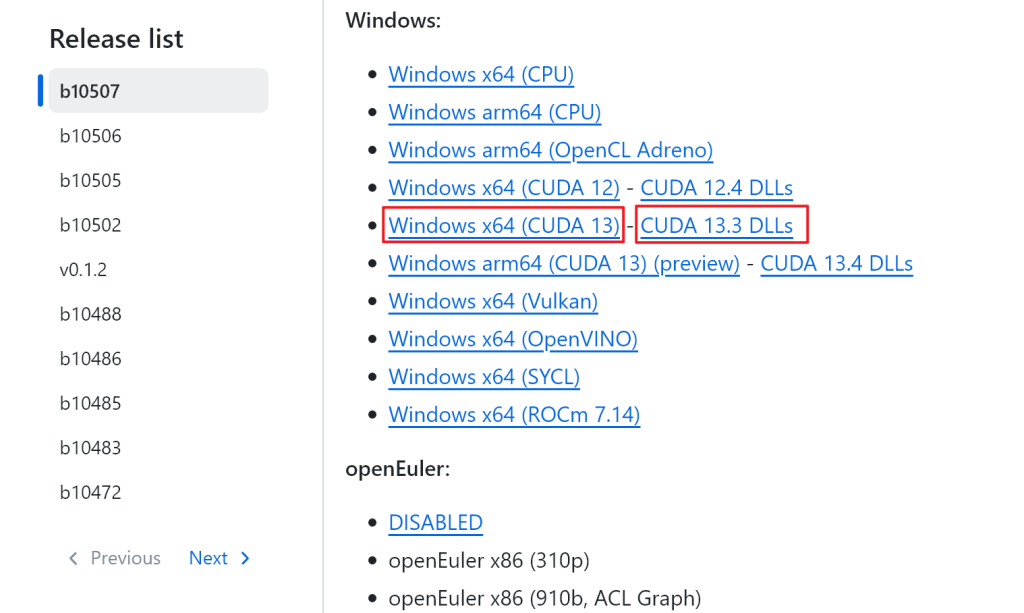Click the Previous chevron arrow icon
This screenshot has width=1024, height=613.
pyautogui.click(x=73, y=558)
